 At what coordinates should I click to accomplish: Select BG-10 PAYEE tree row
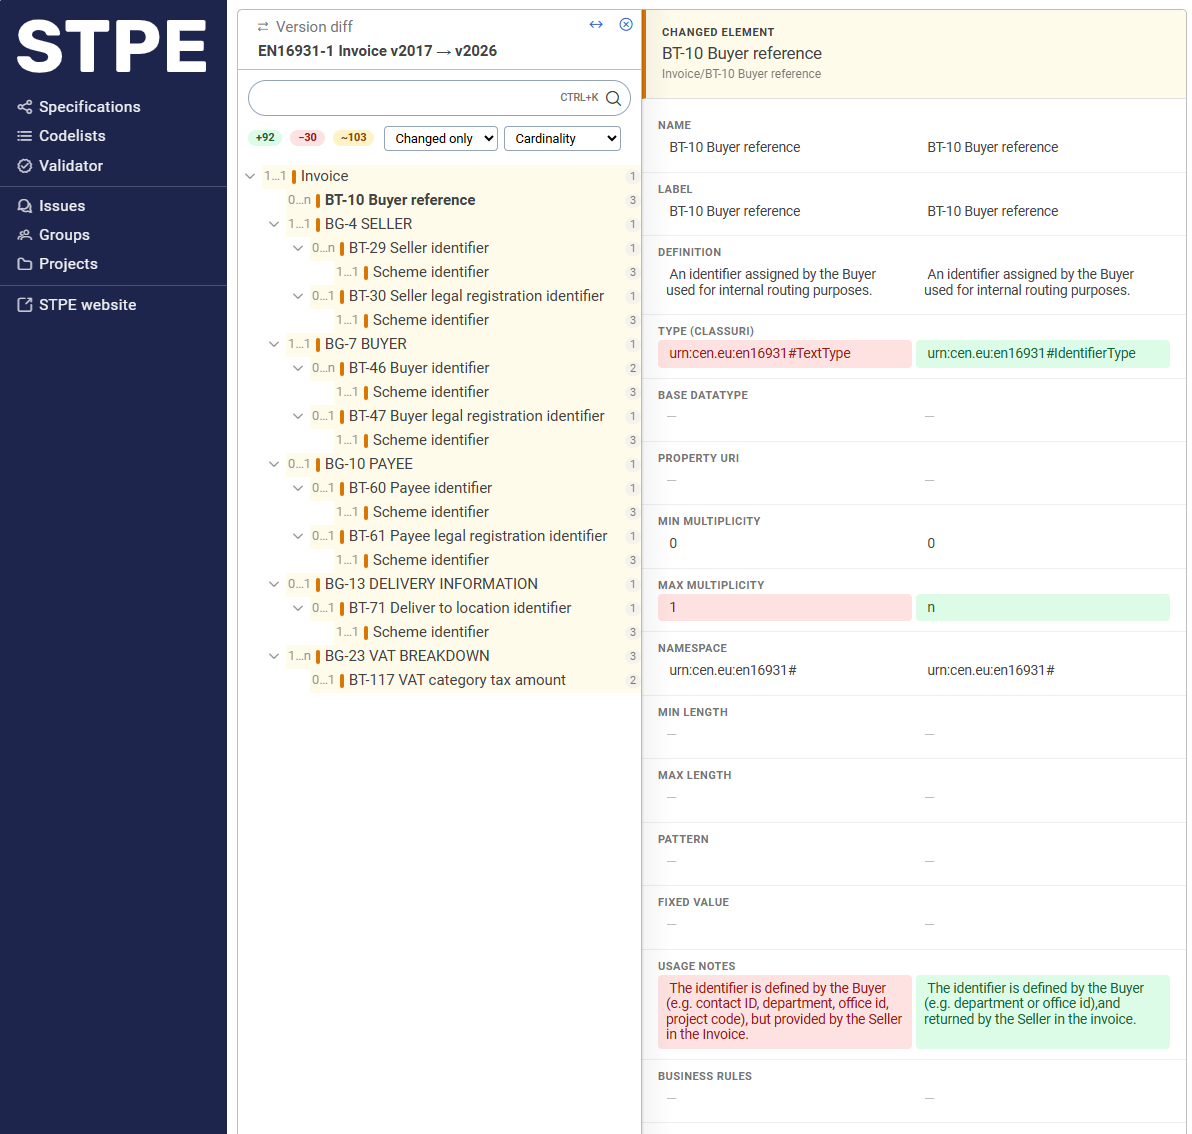463,464
